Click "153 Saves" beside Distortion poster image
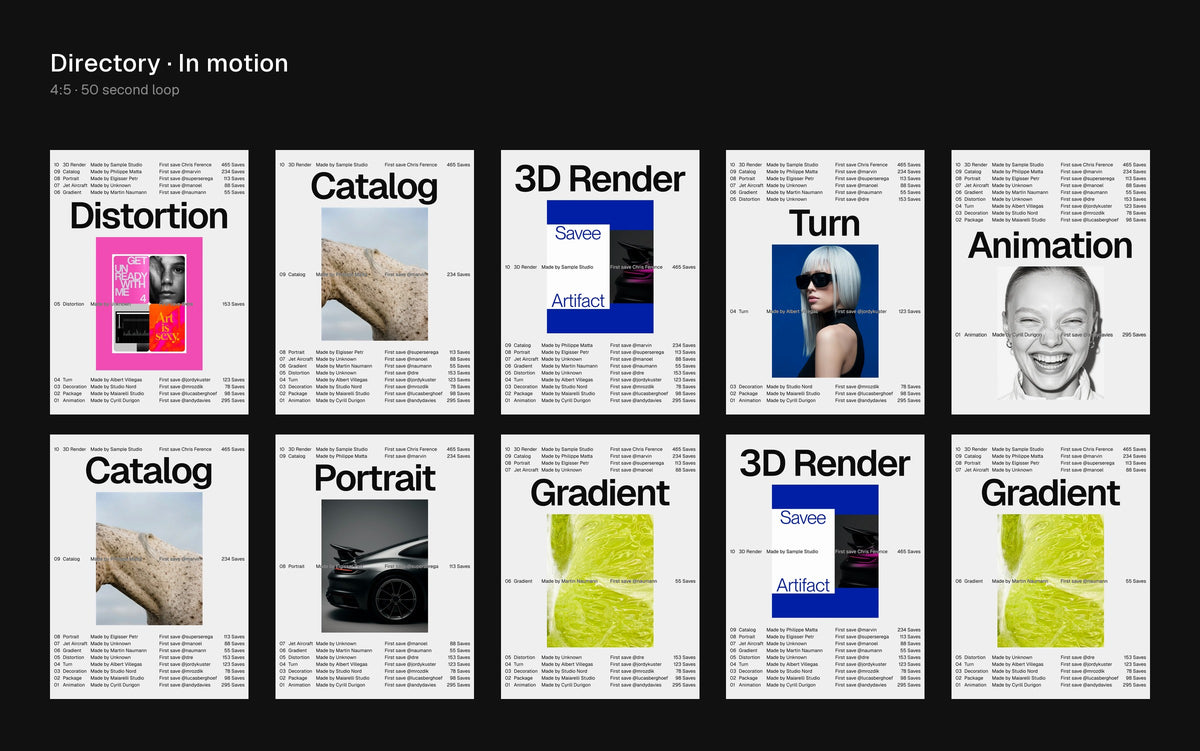The image size is (1200, 751). click(233, 304)
